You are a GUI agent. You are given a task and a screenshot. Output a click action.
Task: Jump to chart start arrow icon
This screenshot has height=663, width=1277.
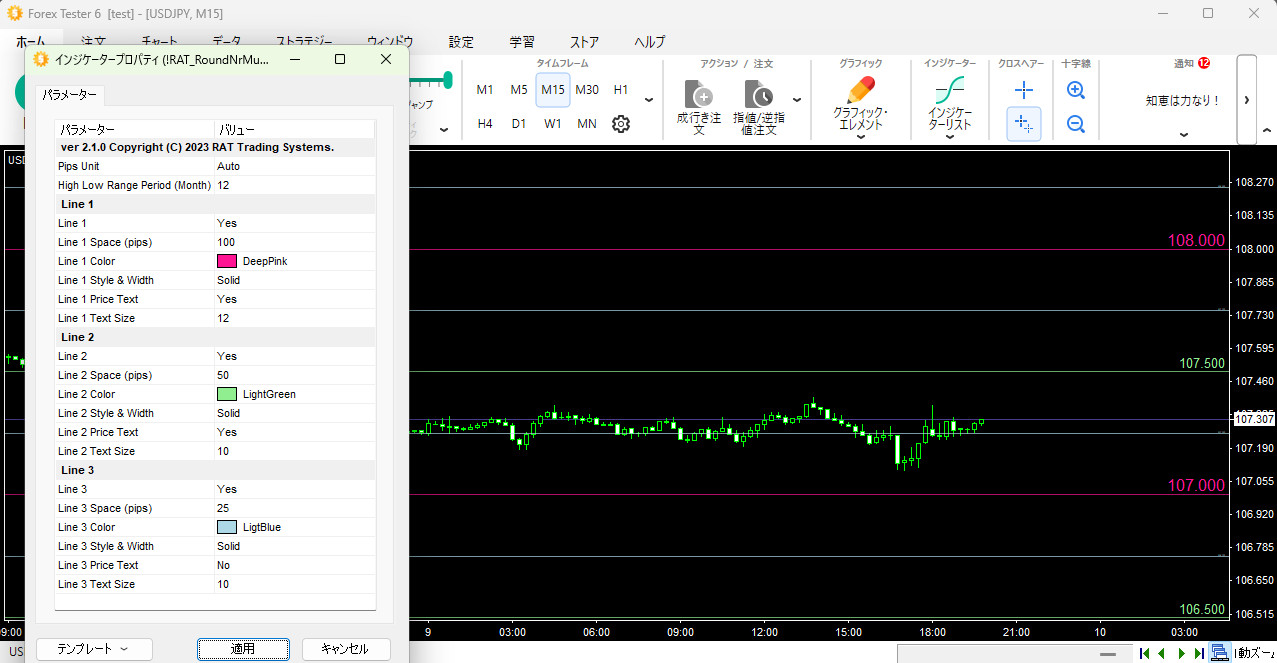1144,653
